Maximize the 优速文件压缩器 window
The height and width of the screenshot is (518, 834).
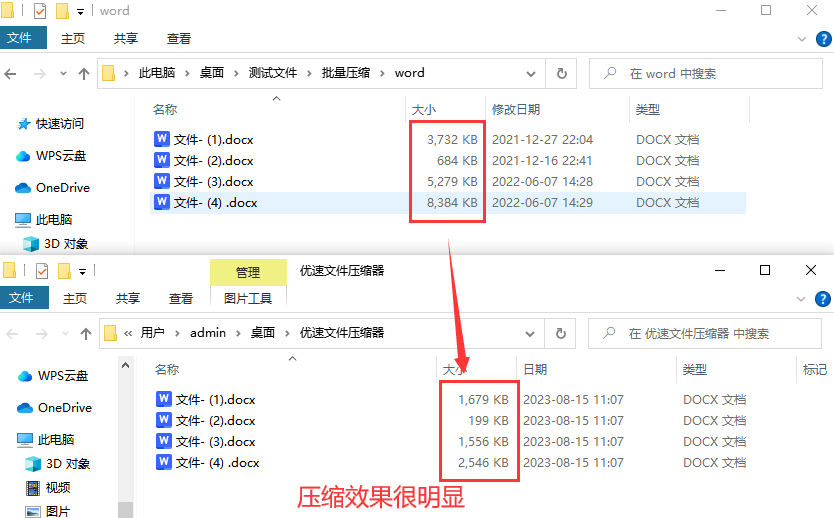click(765, 270)
